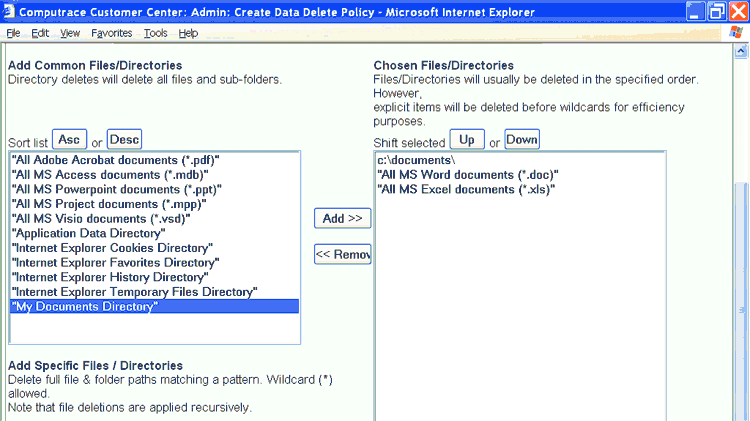Select "All MS Excel documents (*.xls)" chosen entry
750x421 pixels.
pyautogui.click(x=520, y=189)
